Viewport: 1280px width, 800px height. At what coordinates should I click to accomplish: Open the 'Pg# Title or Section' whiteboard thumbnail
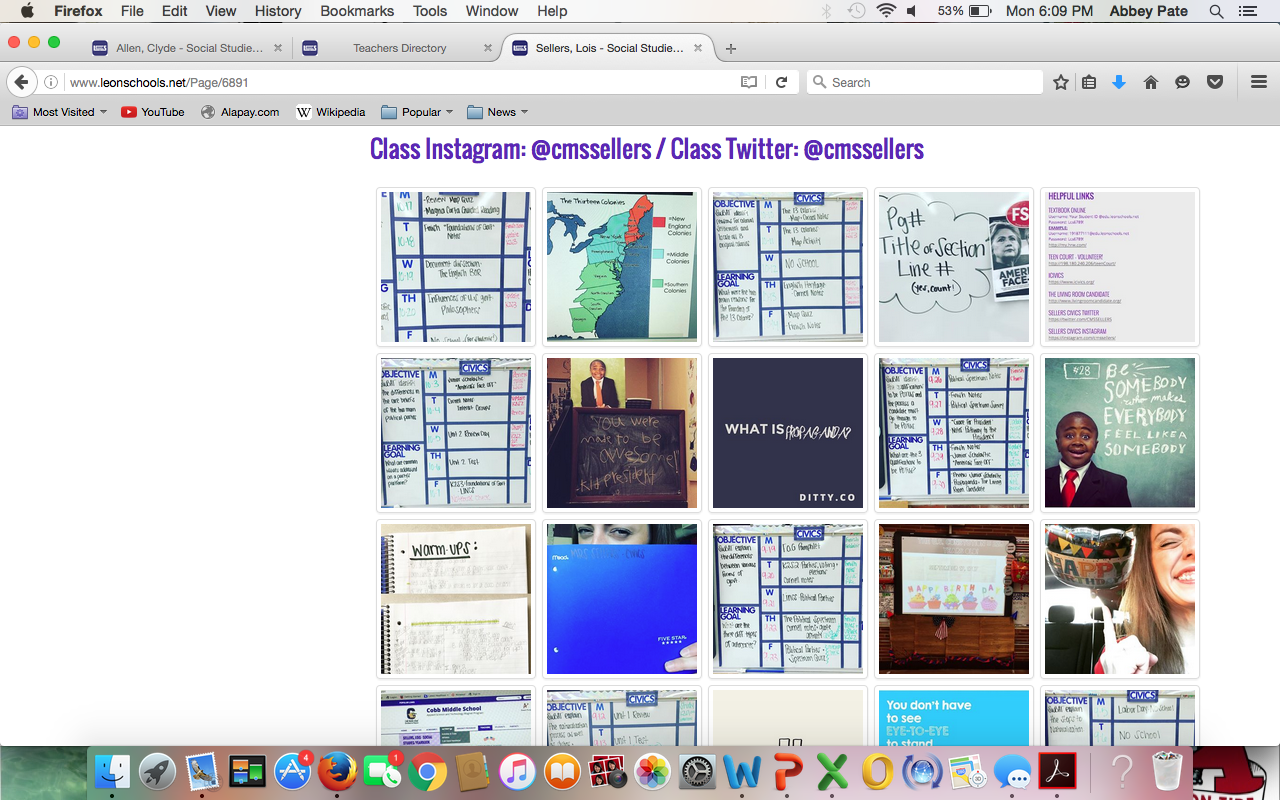coord(954,267)
